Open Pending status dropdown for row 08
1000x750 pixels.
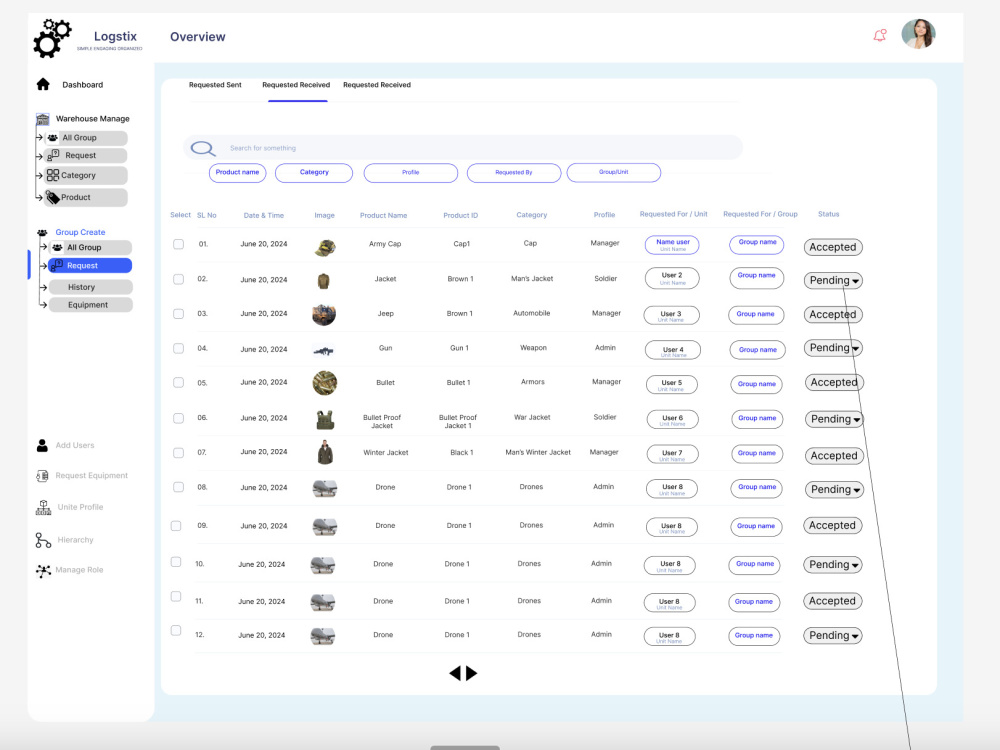835,490
